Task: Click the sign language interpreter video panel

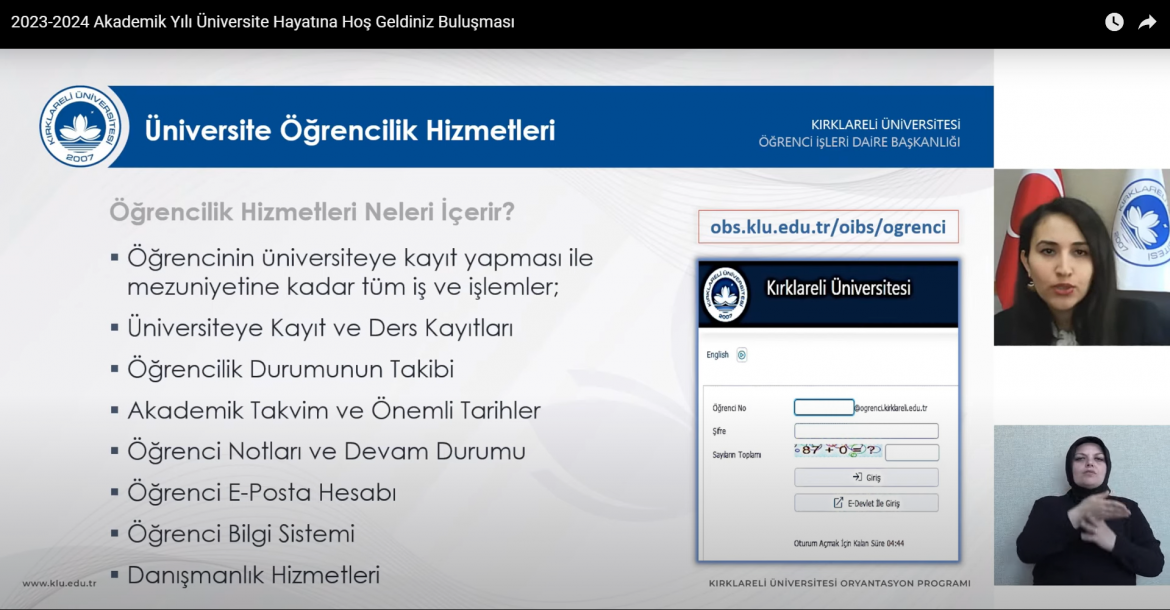Action: [1081, 505]
